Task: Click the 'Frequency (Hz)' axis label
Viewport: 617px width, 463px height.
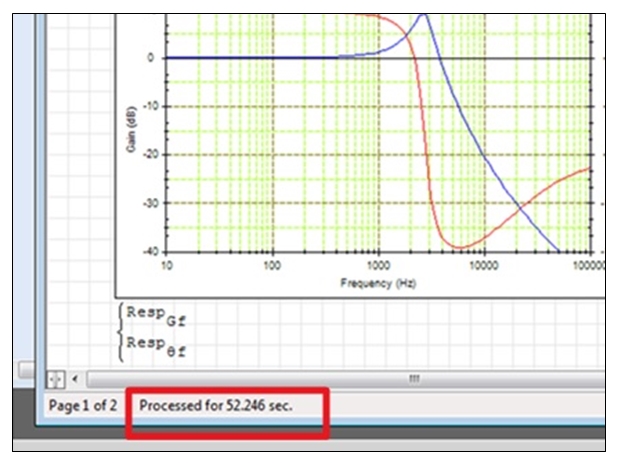Action: (x=377, y=283)
